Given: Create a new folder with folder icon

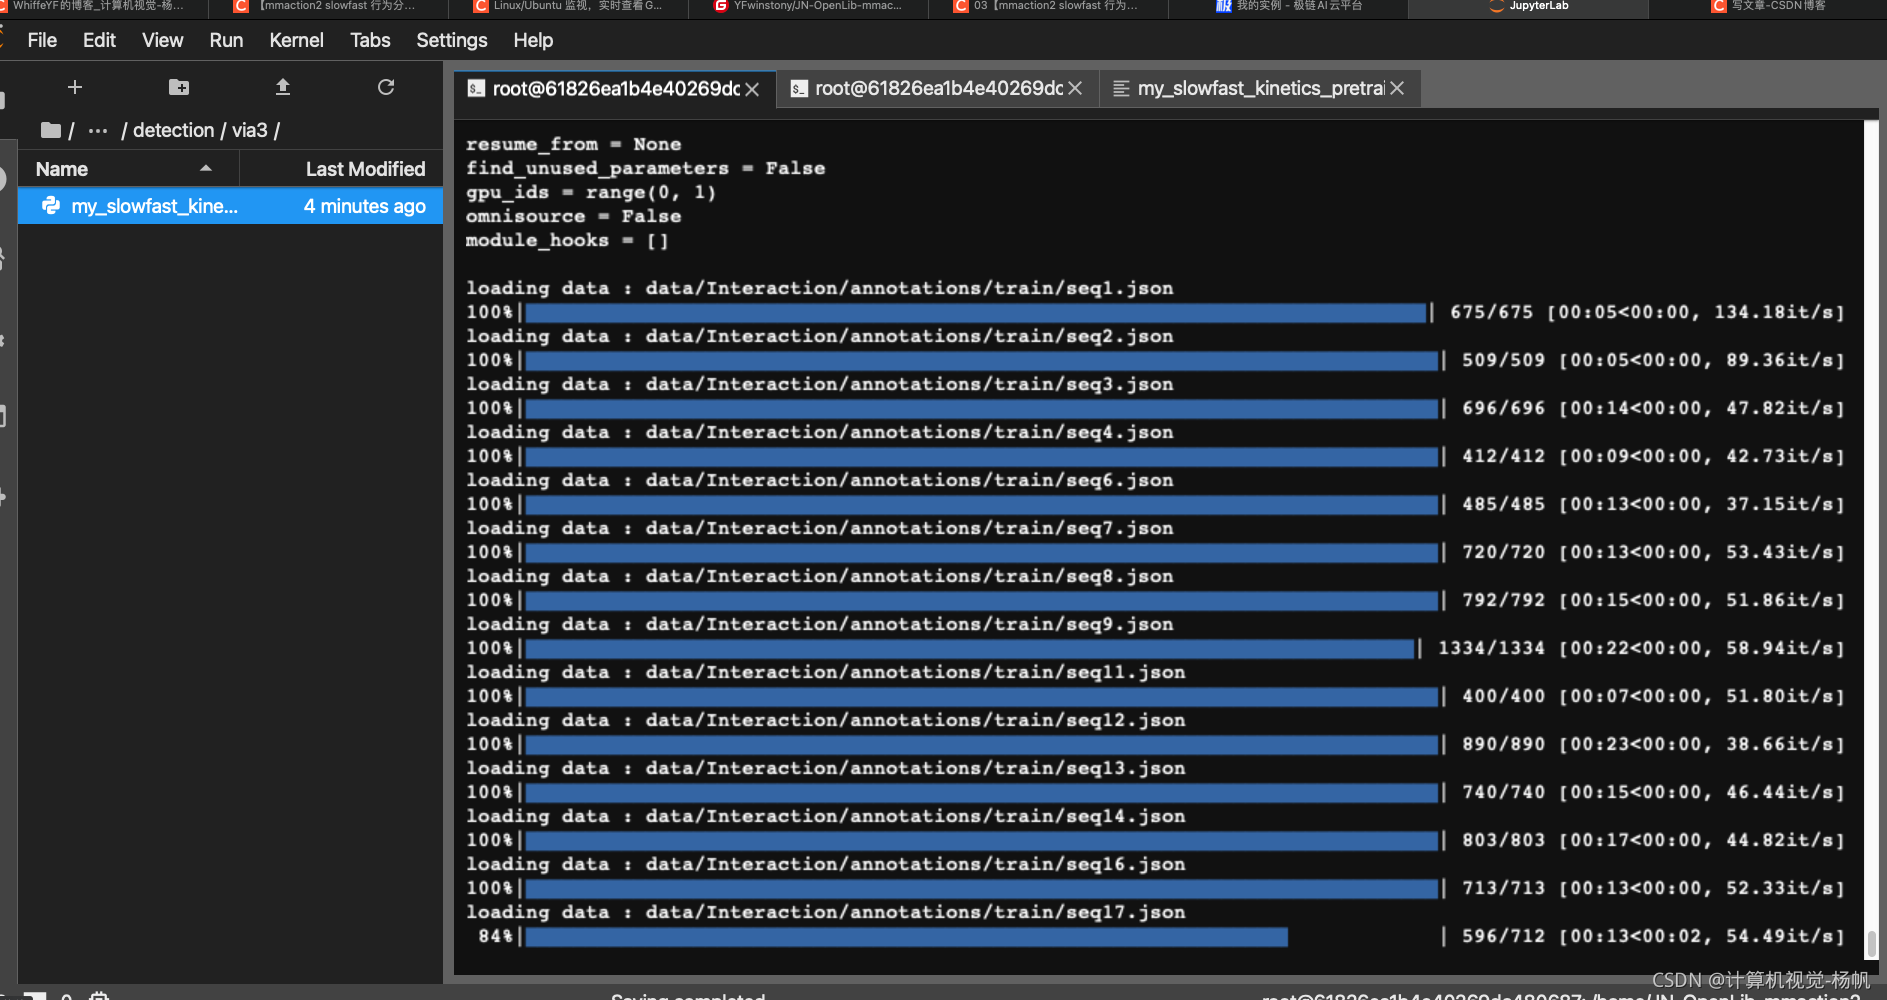Looking at the screenshot, I should click(179, 87).
